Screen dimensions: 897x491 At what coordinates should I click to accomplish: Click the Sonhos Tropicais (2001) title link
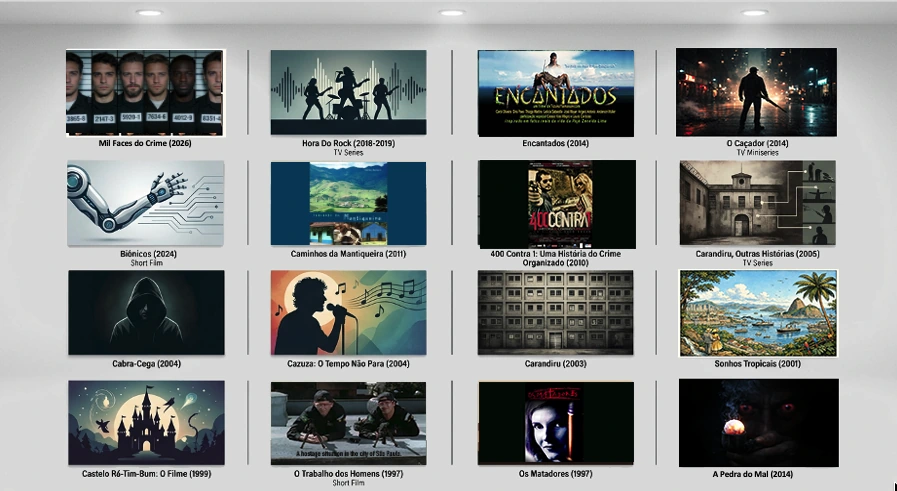point(757,364)
